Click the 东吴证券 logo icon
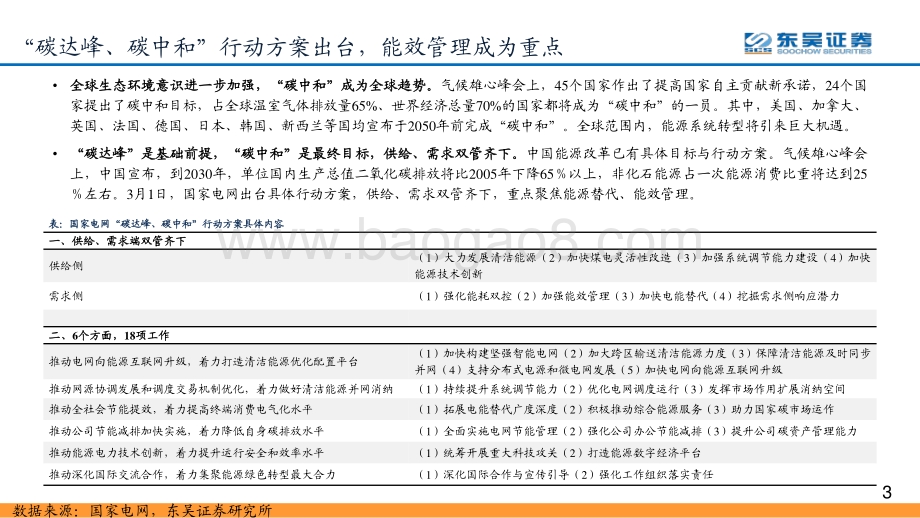920x518 pixels. pyautogui.click(x=757, y=43)
